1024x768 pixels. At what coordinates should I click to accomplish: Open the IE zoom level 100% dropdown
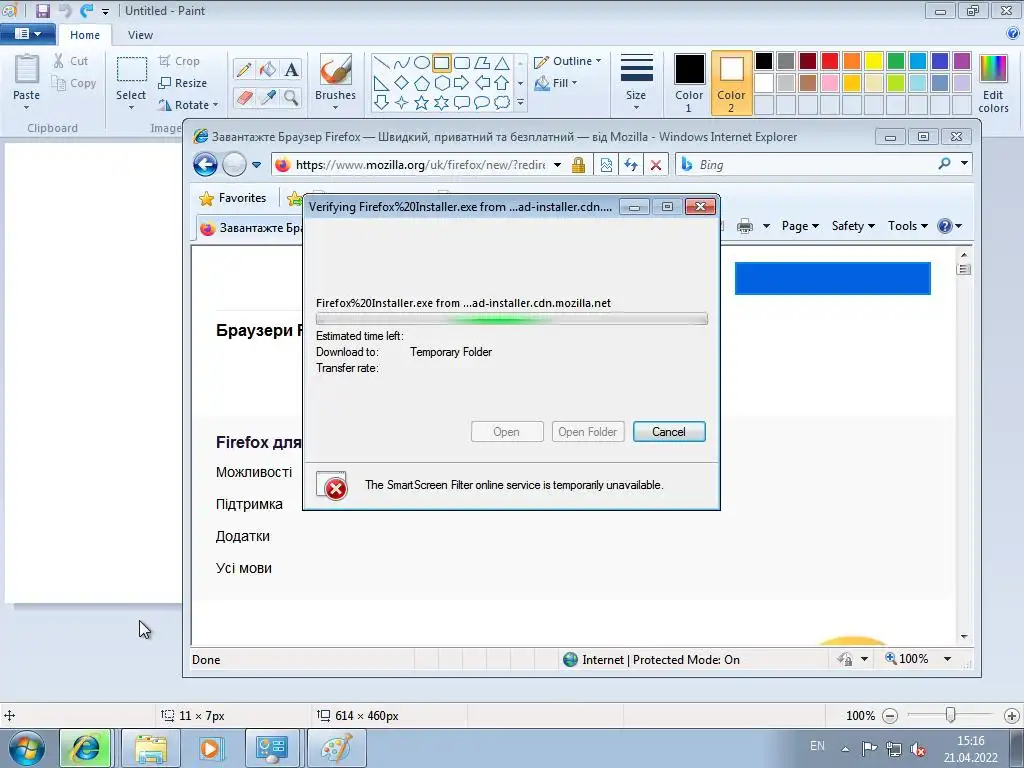(x=948, y=659)
